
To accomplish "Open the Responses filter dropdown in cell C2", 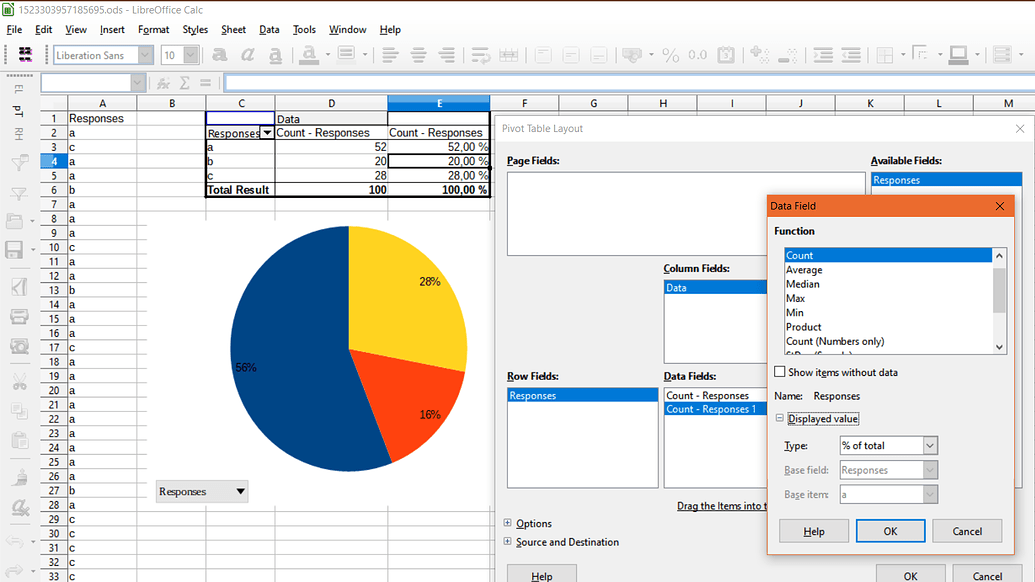I will click(267, 133).
